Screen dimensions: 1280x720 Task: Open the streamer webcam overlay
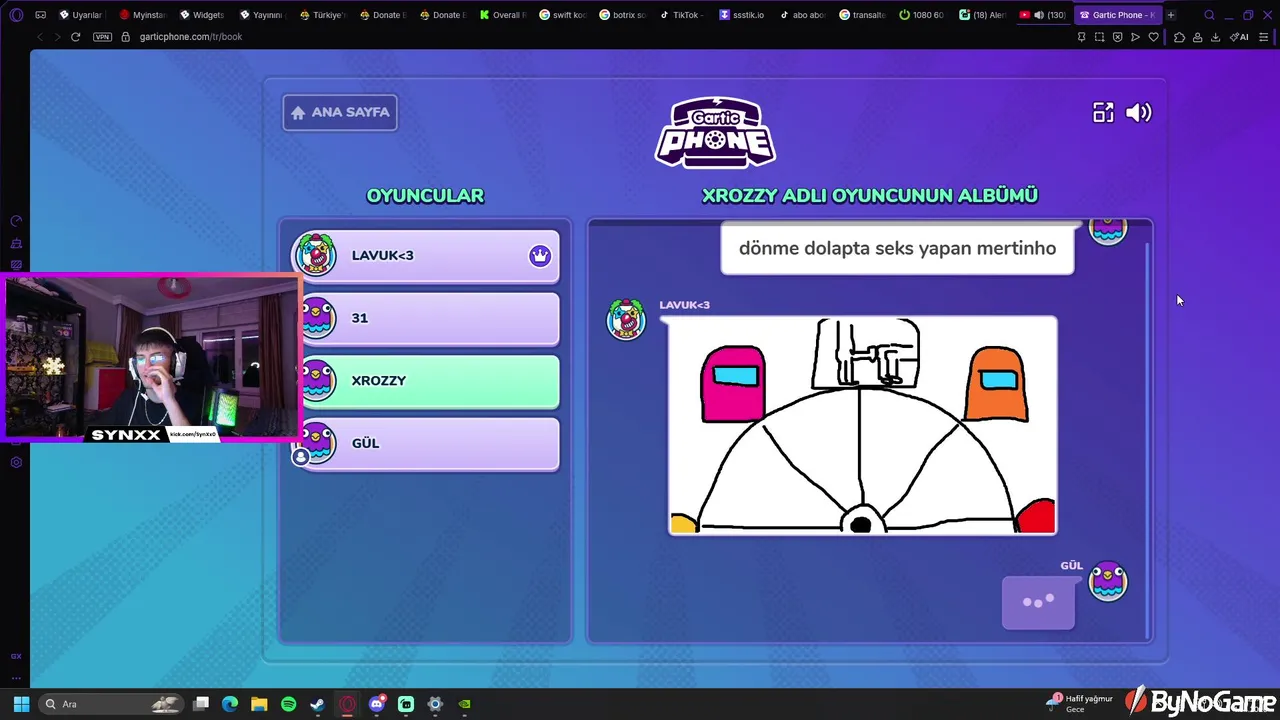152,358
